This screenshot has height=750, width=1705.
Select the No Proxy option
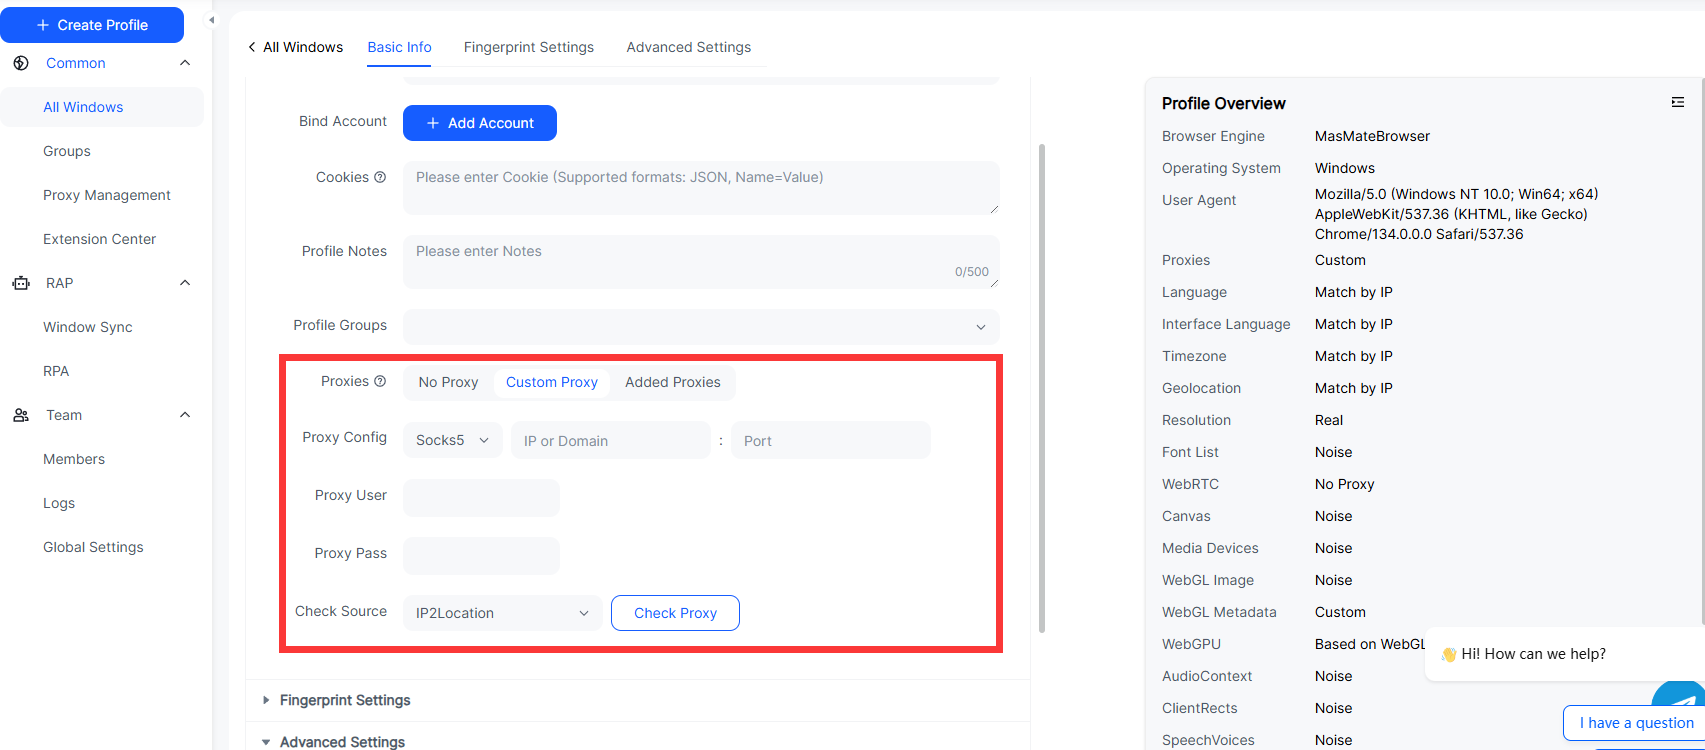(x=448, y=382)
